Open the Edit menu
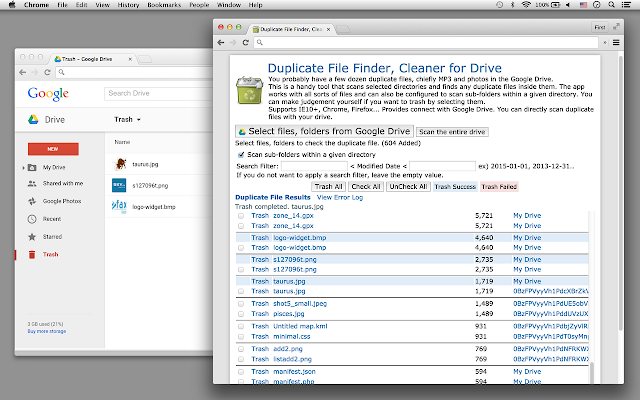This screenshot has width=640, height=400. [82, 5]
